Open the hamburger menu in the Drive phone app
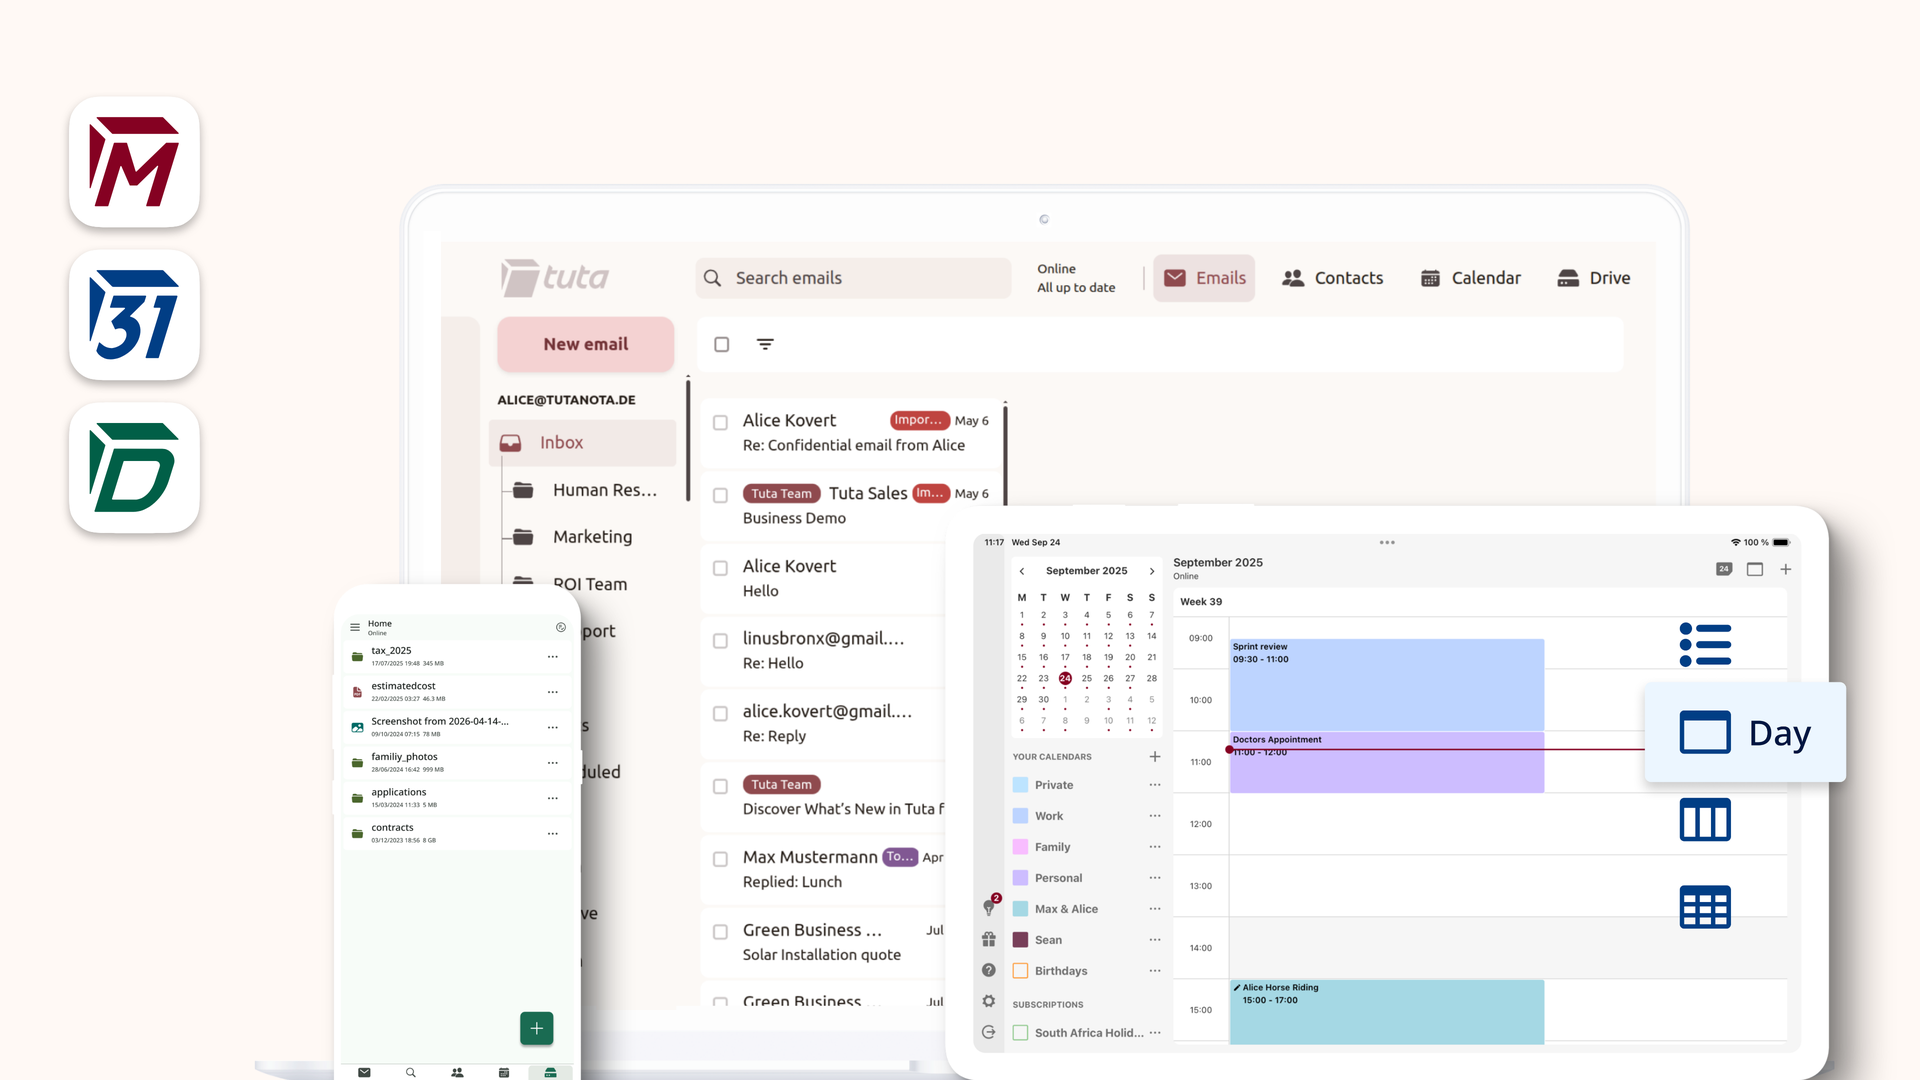Image resolution: width=1920 pixels, height=1080 pixels. pyautogui.click(x=355, y=627)
